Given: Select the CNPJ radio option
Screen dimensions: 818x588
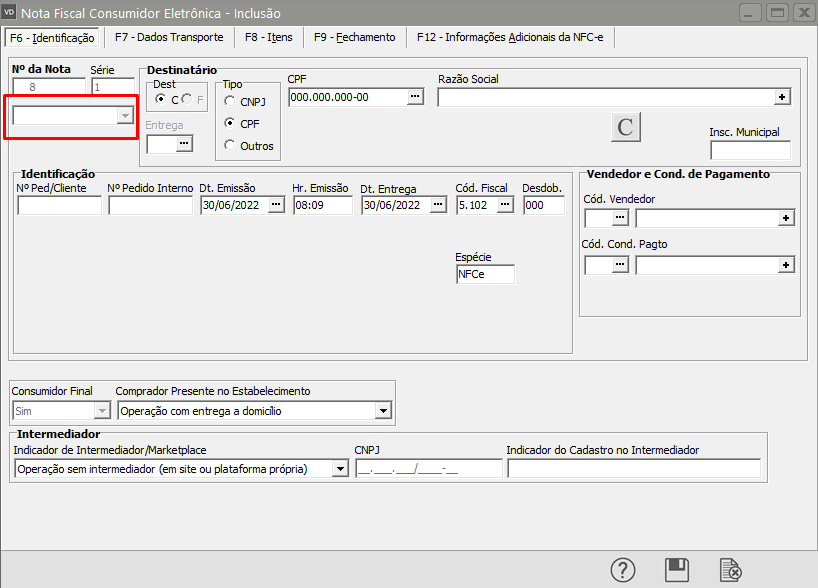Looking at the screenshot, I should (231, 102).
